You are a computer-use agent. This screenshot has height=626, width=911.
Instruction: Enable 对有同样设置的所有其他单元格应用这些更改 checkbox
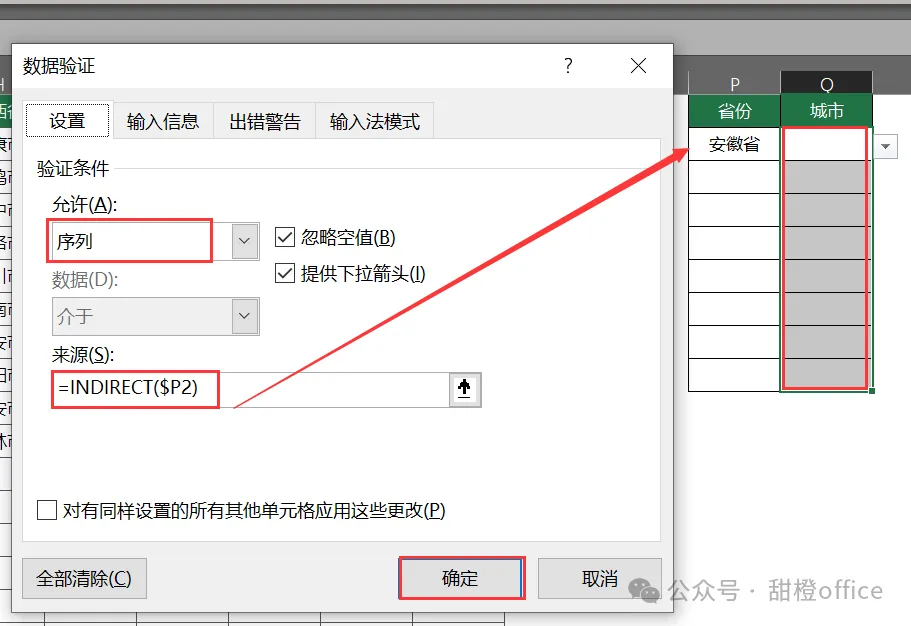[x=46, y=510]
